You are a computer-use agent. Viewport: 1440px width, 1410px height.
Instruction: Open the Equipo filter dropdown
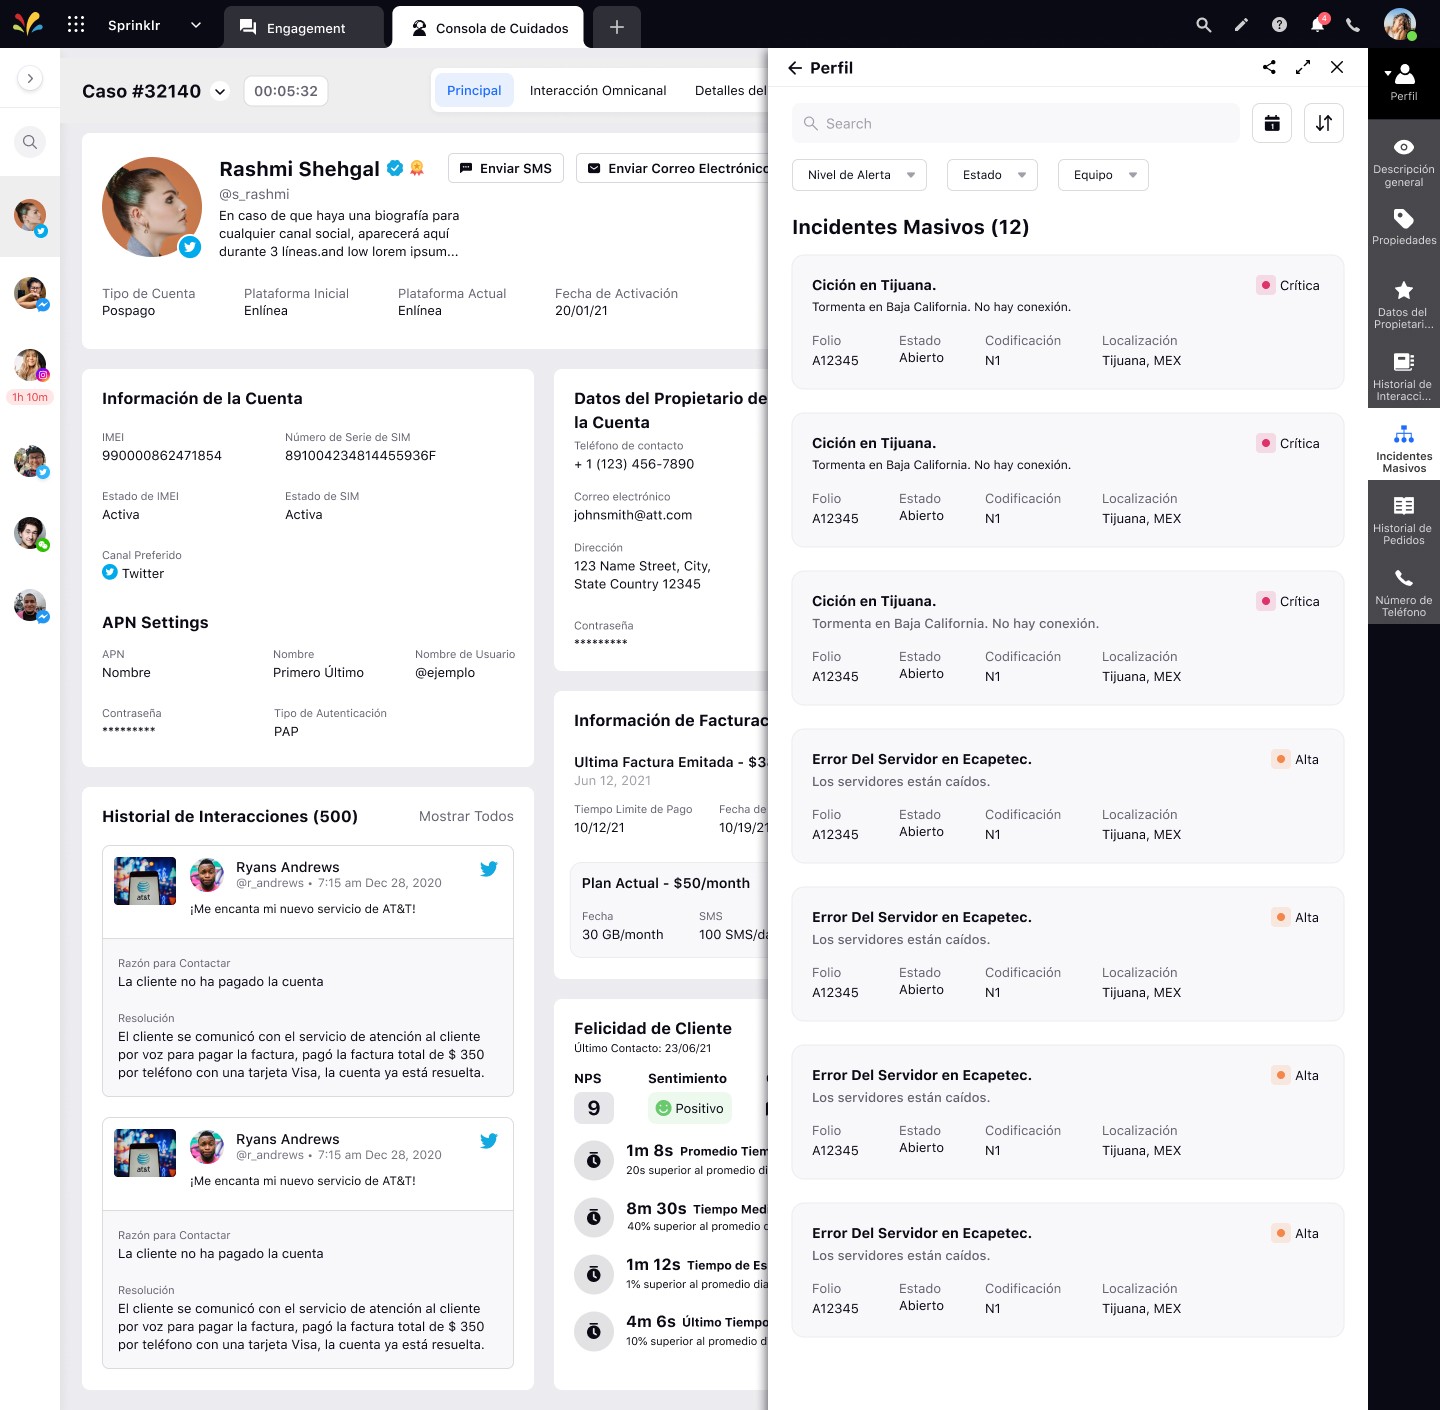tap(1103, 175)
